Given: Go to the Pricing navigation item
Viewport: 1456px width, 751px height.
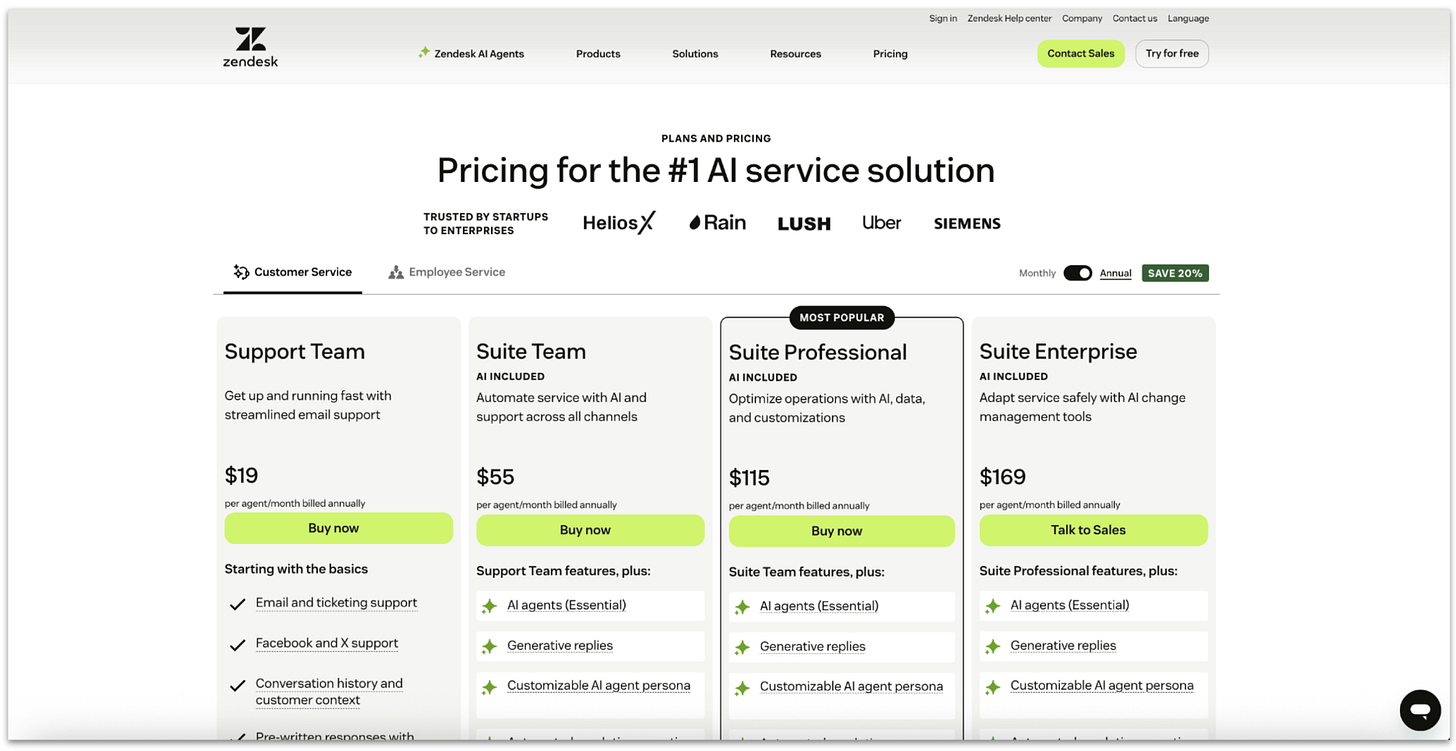Looking at the screenshot, I should [890, 54].
